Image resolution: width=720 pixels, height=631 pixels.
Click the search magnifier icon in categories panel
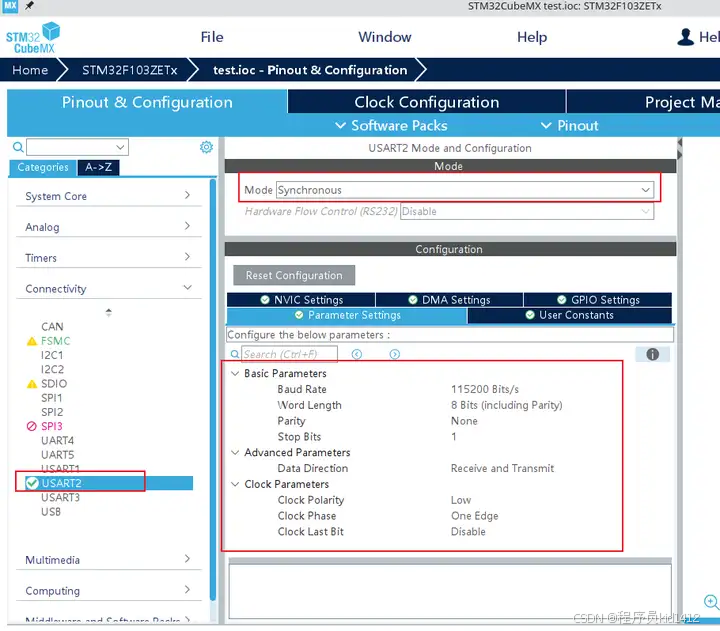18,147
